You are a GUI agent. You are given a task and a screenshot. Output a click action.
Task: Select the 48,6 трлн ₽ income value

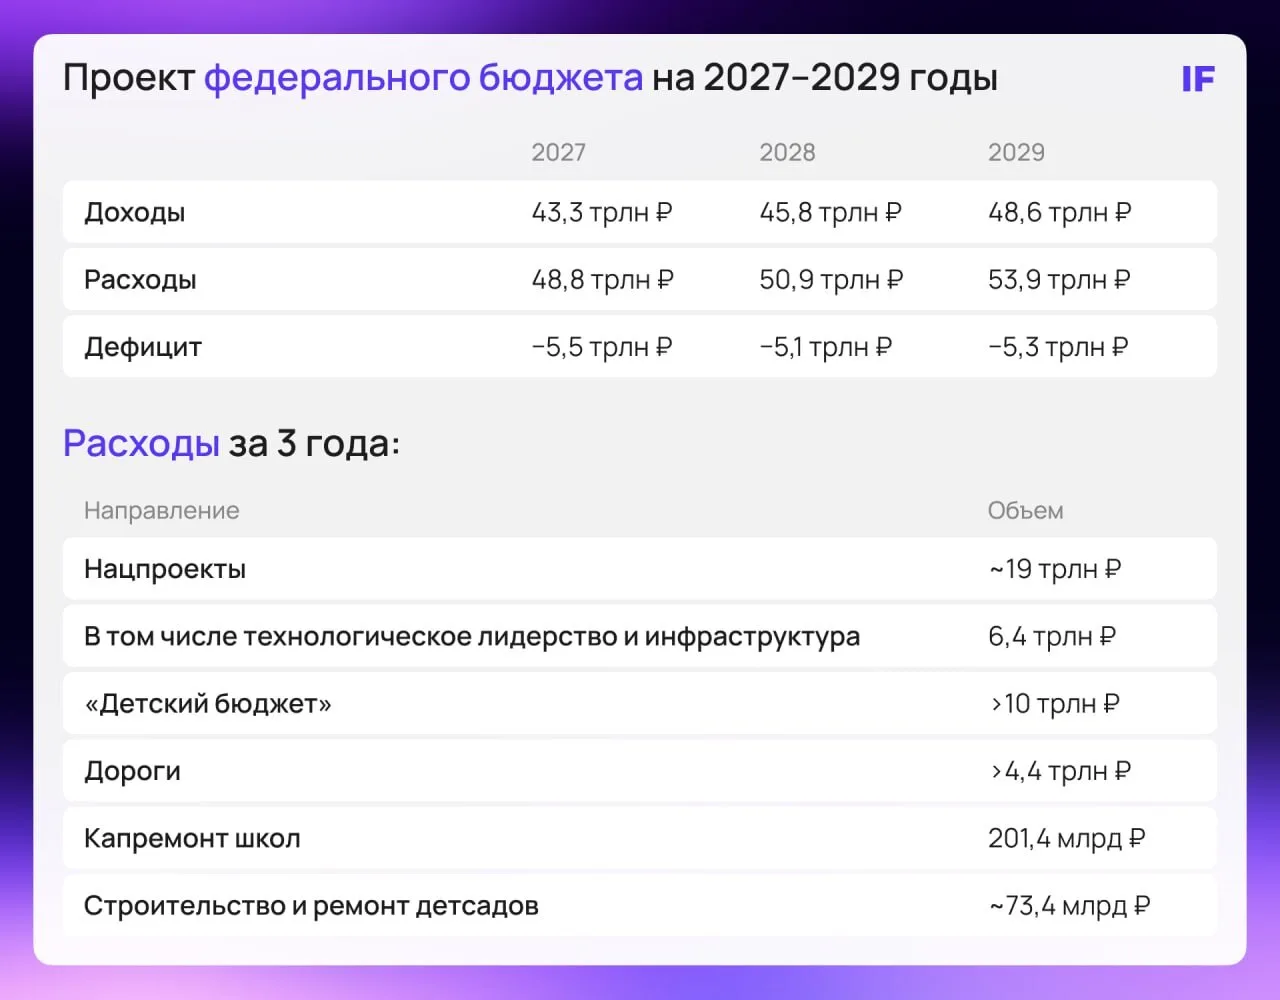pos(1060,212)
